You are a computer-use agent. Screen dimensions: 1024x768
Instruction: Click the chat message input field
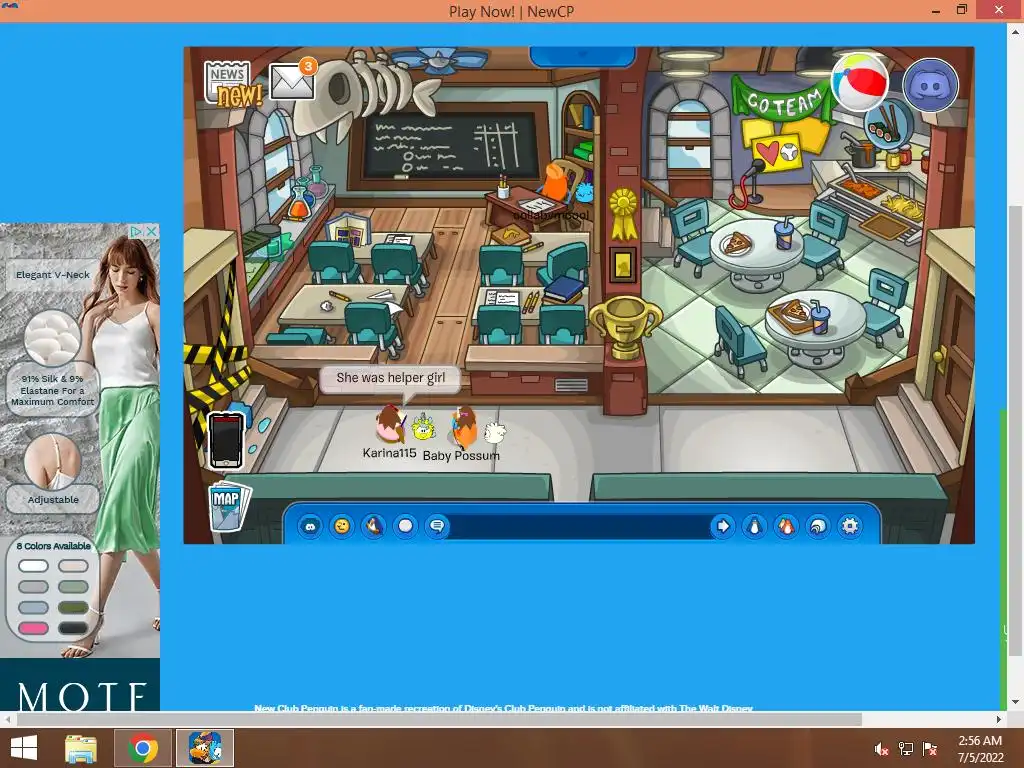pos(578,526)
